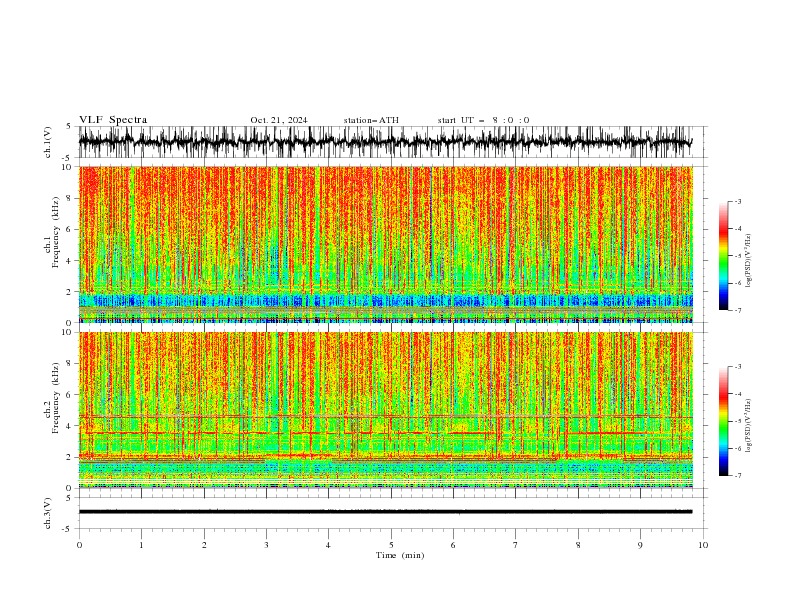Viewport: 792px width, 612px height.
Task: Click the ch.1 spectrogram panel
Action: click(386, 244)
